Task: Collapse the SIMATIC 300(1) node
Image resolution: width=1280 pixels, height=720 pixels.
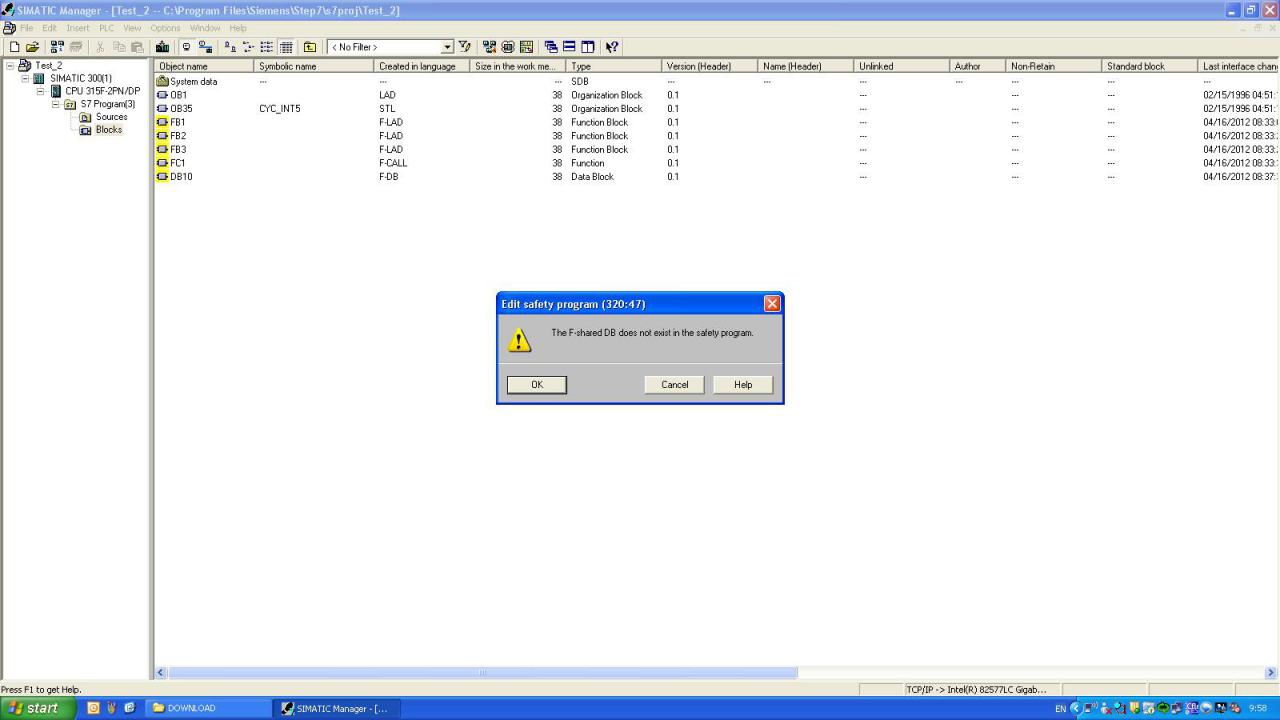Action: [26, 78]
